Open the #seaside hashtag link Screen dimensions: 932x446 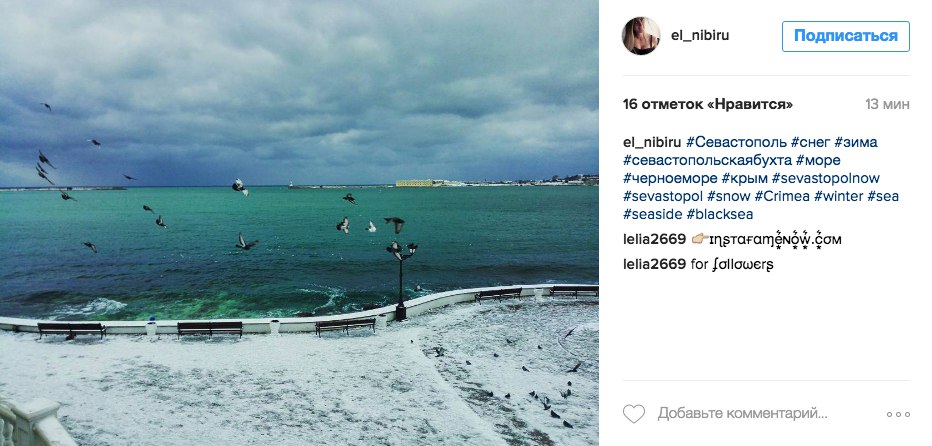point(653,214)
